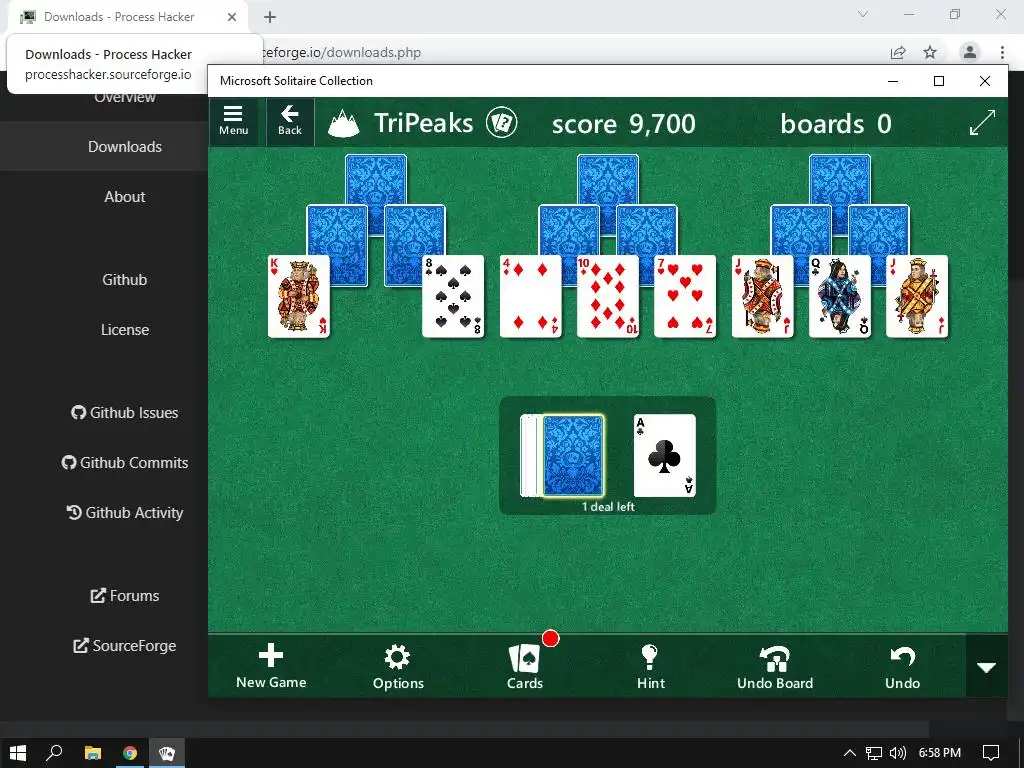Enter full screen with the expand arrows
The width and height of the screenshot is (1024, 768).
tap(982, 123)
